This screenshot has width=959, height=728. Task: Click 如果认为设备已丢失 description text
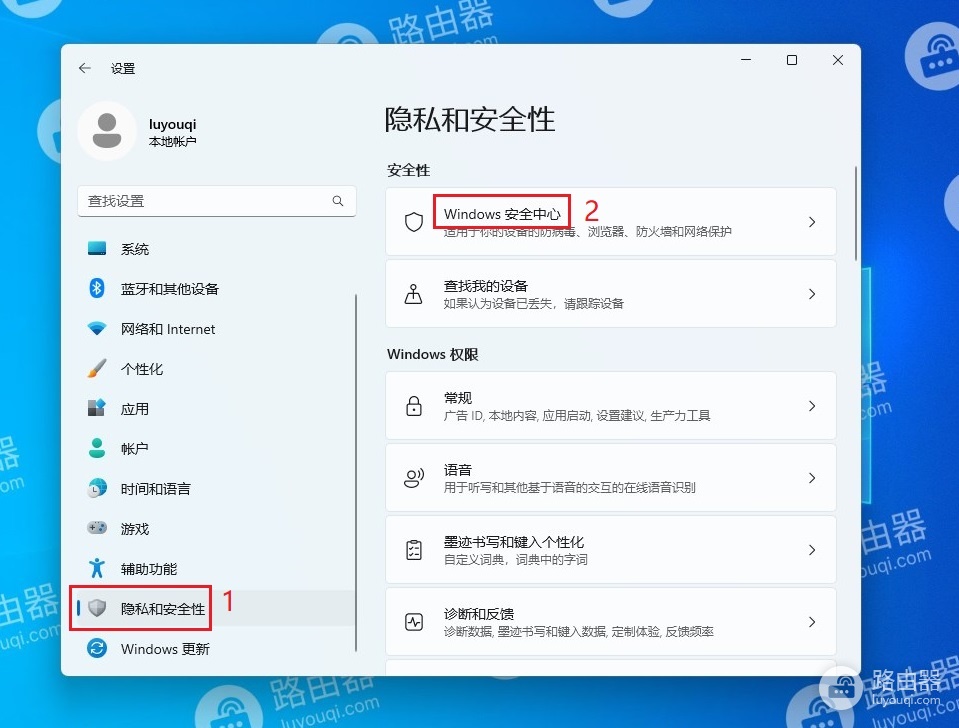pyautogui.click(x=533, y=303)
